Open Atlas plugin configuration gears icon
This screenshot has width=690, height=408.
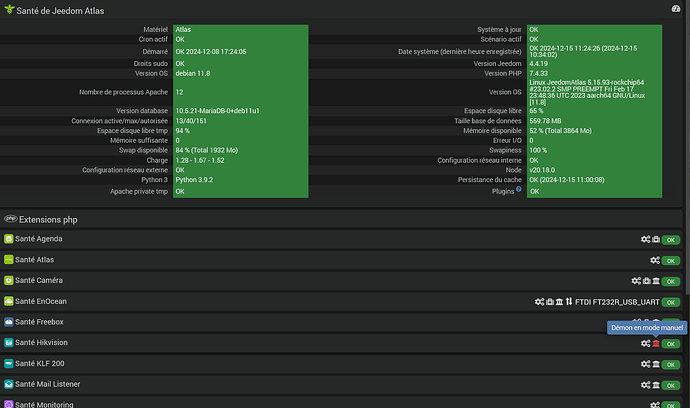click(655, 260)
